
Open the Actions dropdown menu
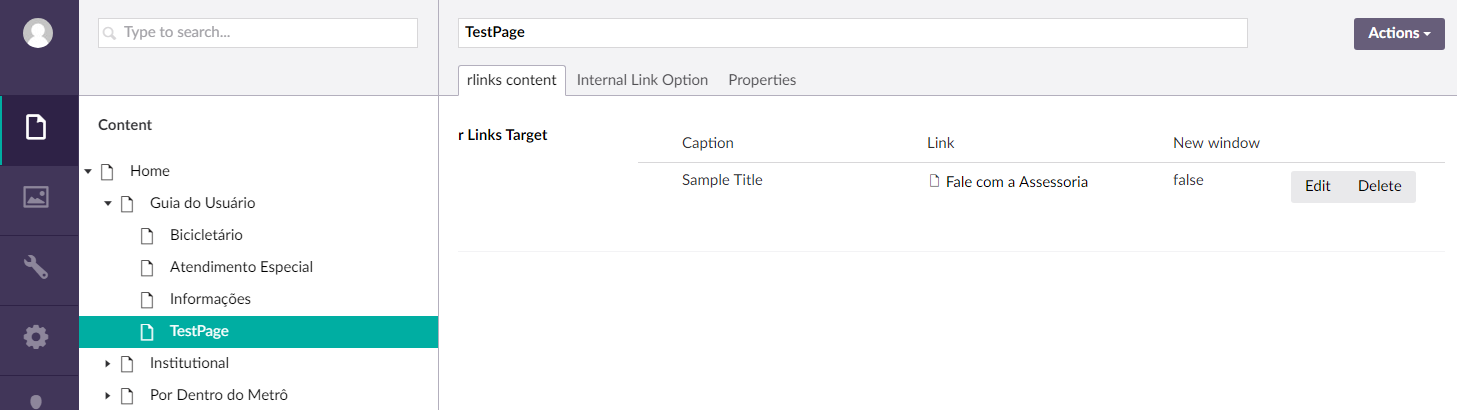pos(1399,33)
